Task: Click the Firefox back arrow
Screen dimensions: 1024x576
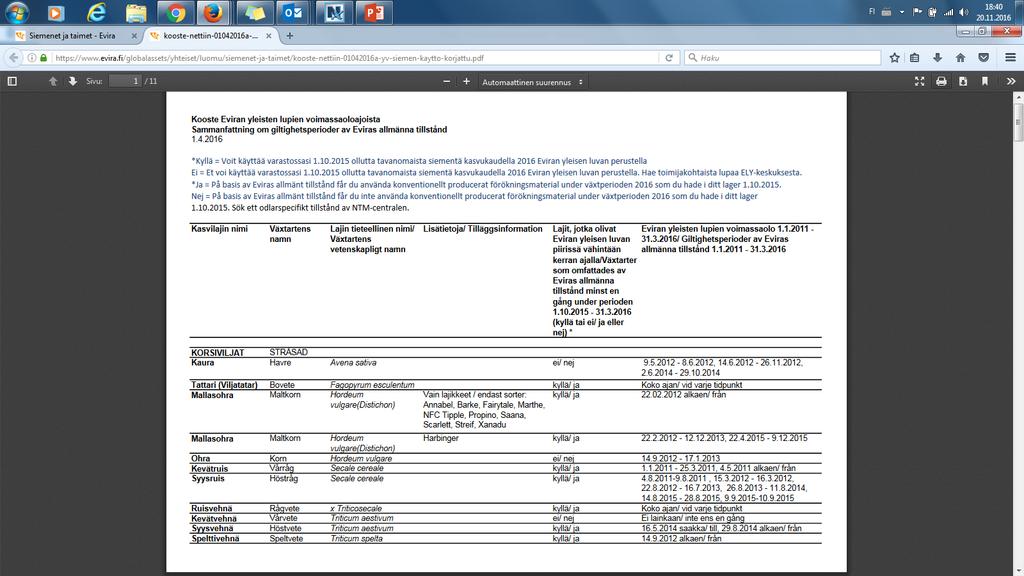Action: [14, 57]
